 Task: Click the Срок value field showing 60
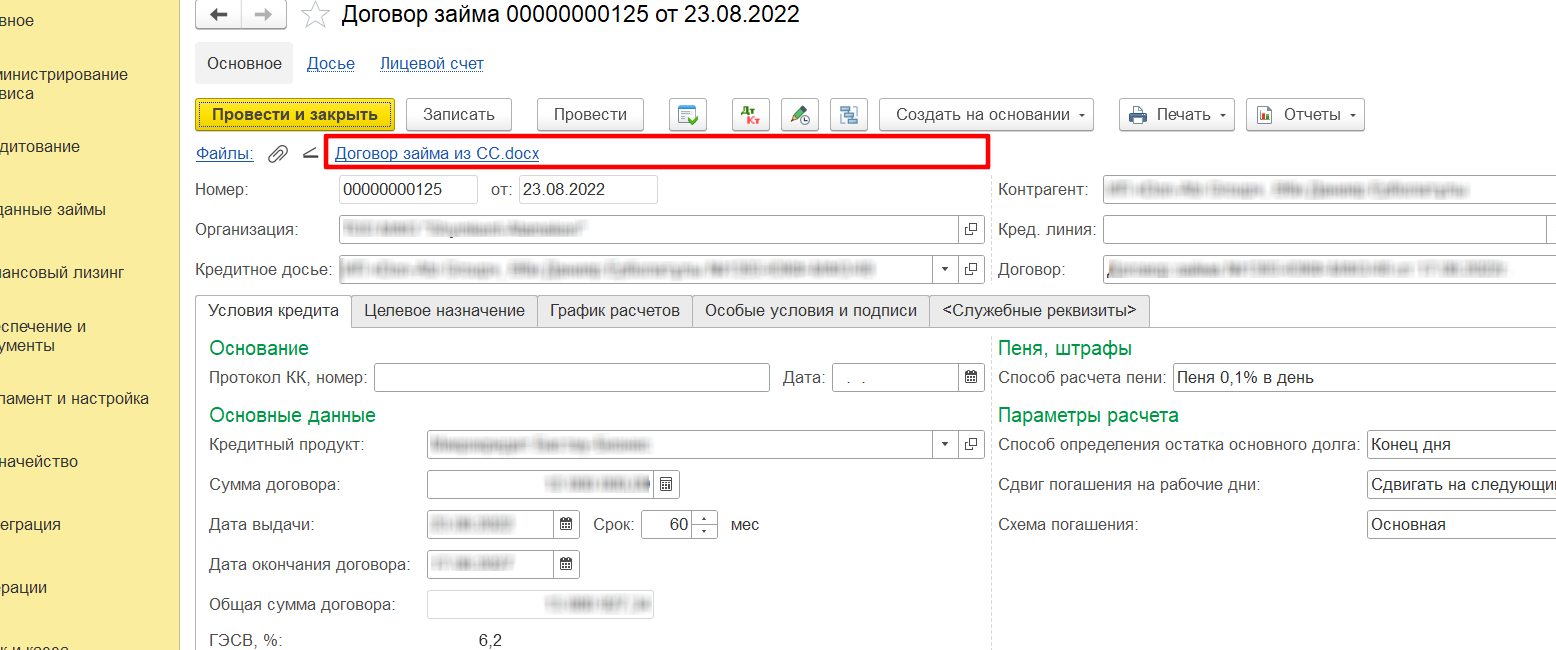[x=668, y=524]
